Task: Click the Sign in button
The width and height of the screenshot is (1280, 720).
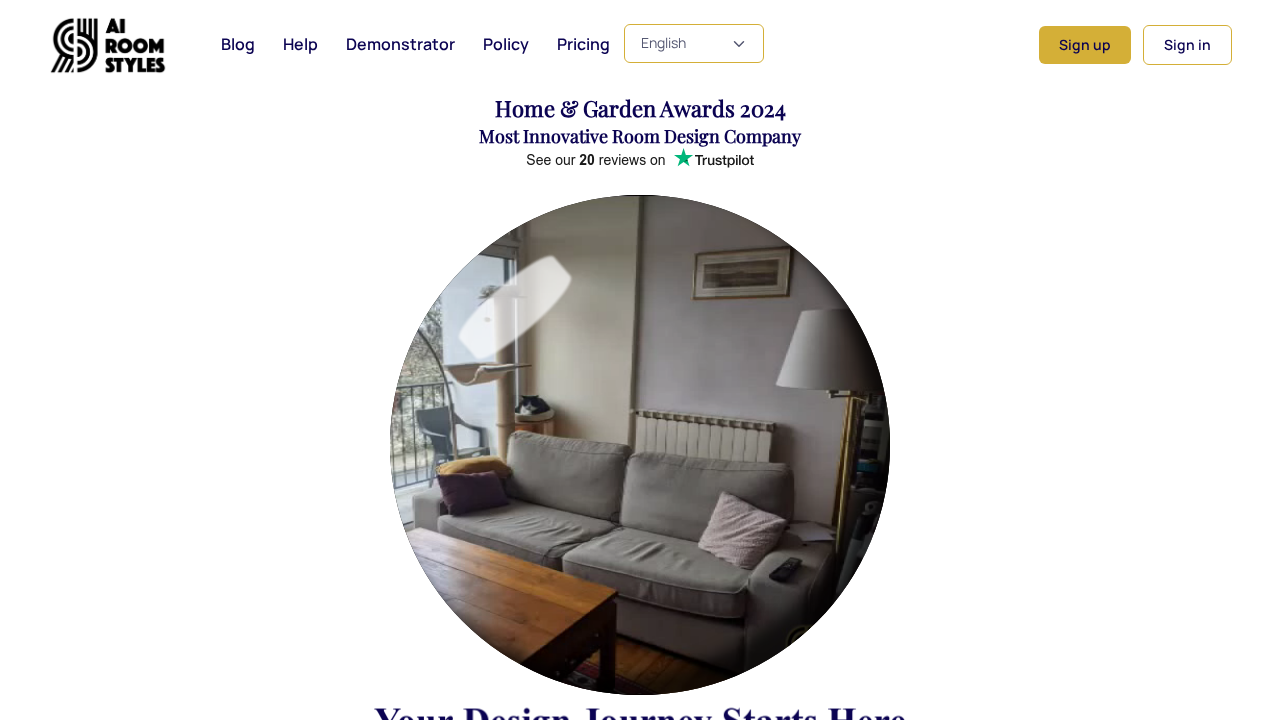Action: click(x=1187, y=45)
